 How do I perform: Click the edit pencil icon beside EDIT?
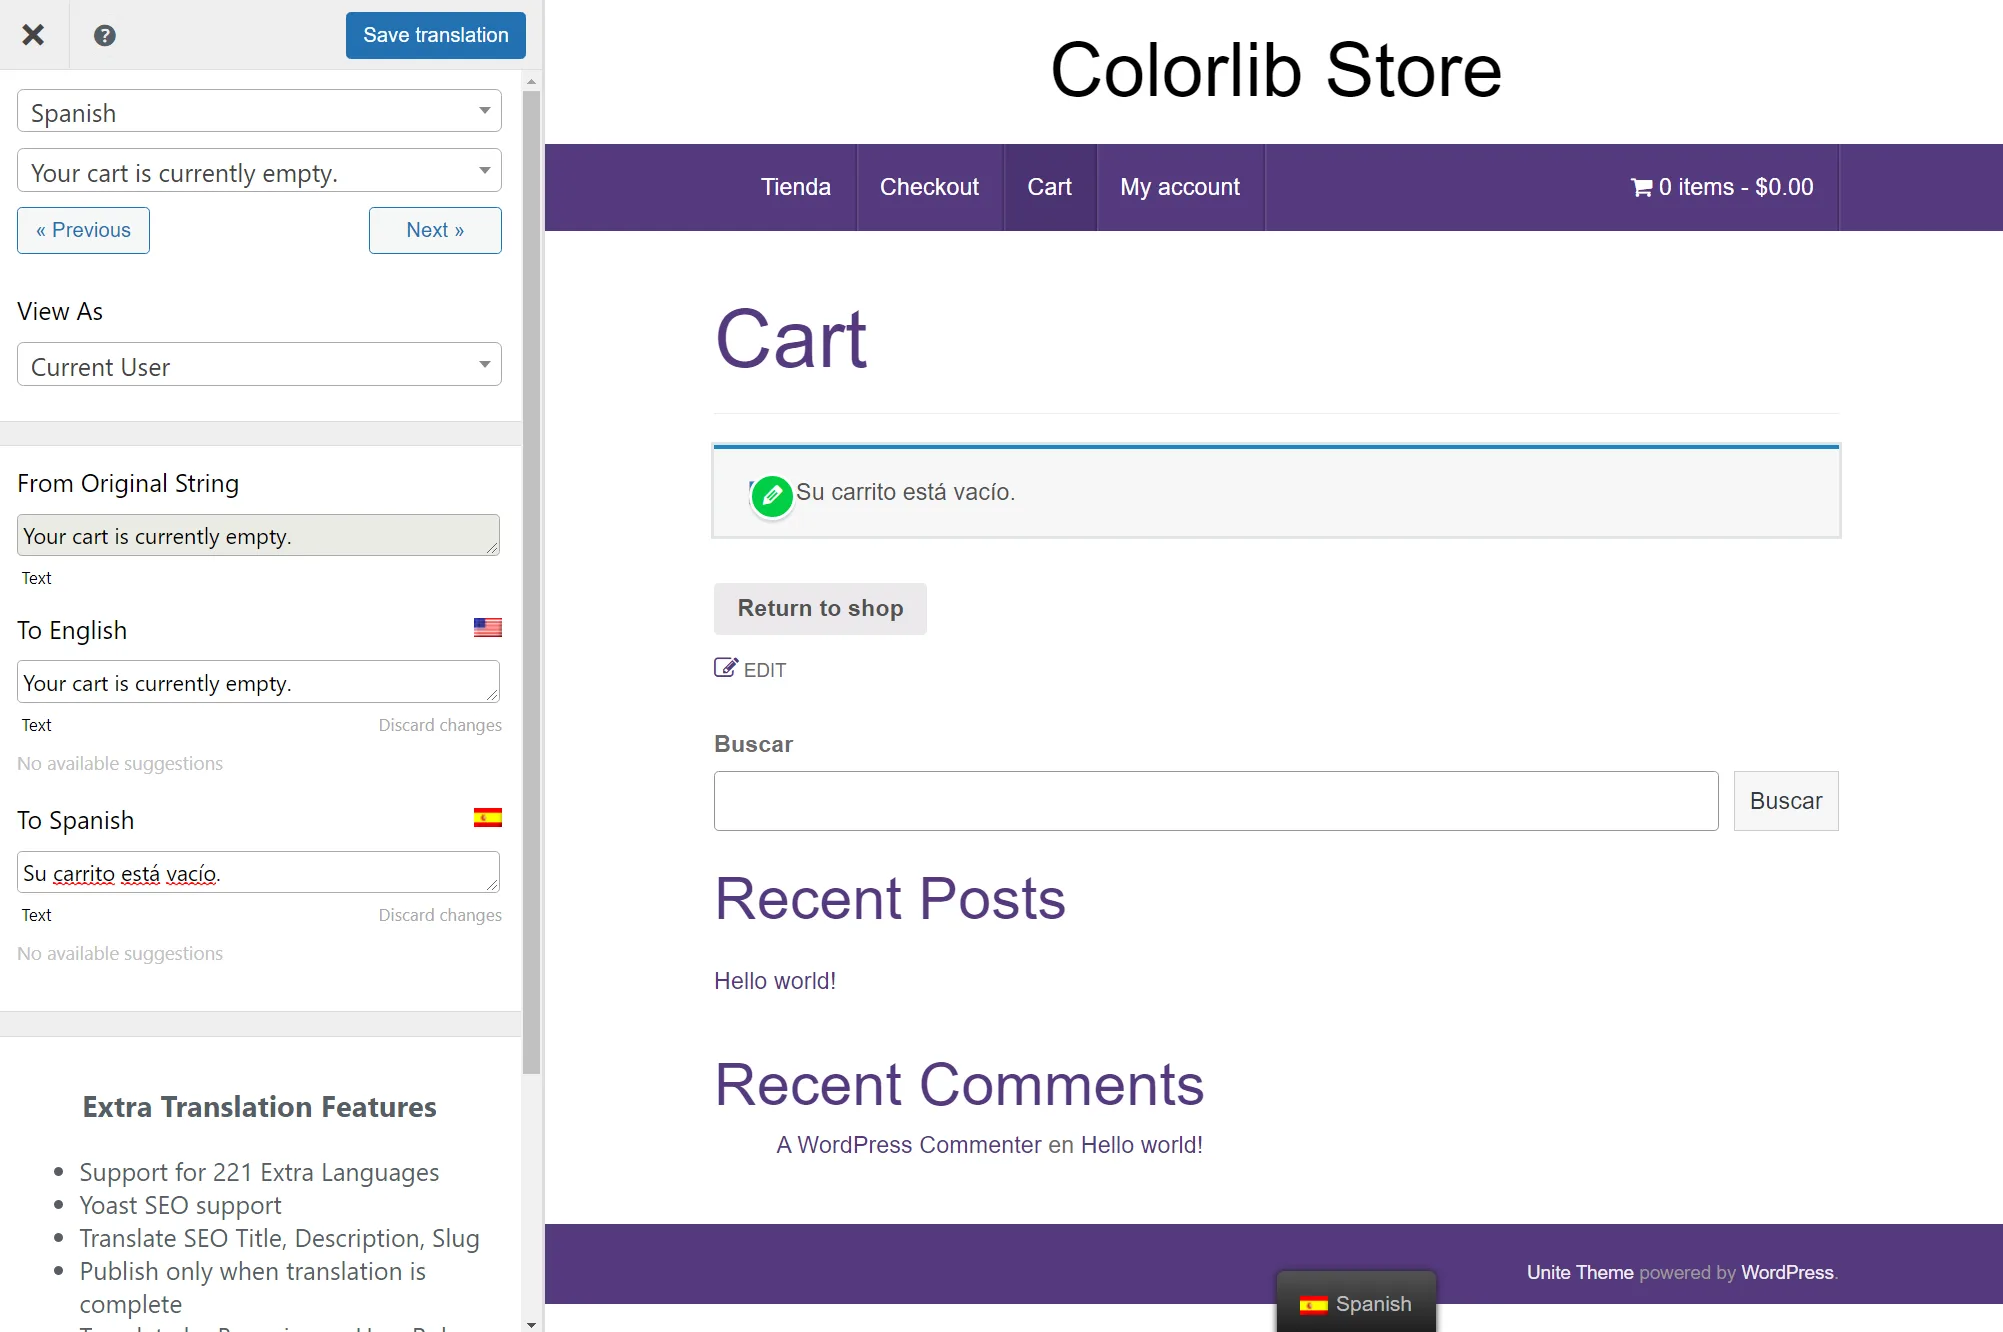click(x=725, y=668)
